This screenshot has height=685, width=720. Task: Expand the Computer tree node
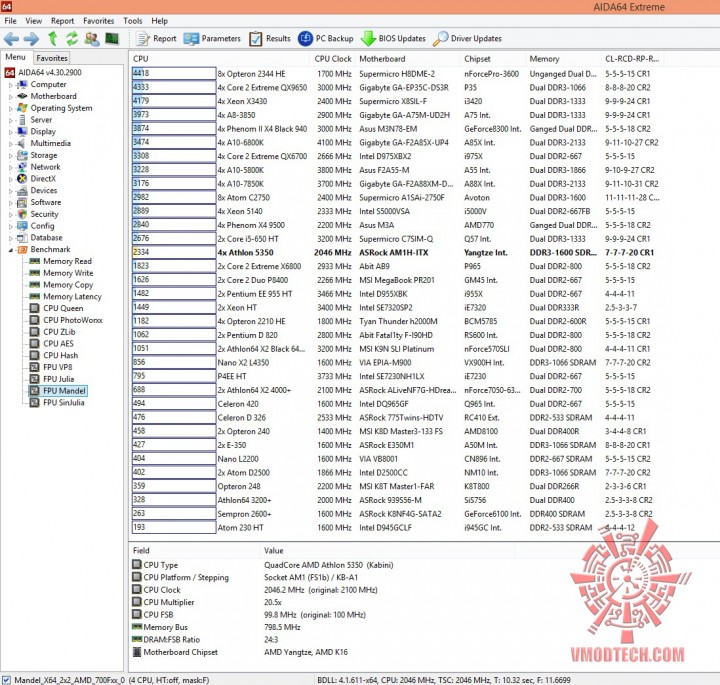(x=11, y=85)
